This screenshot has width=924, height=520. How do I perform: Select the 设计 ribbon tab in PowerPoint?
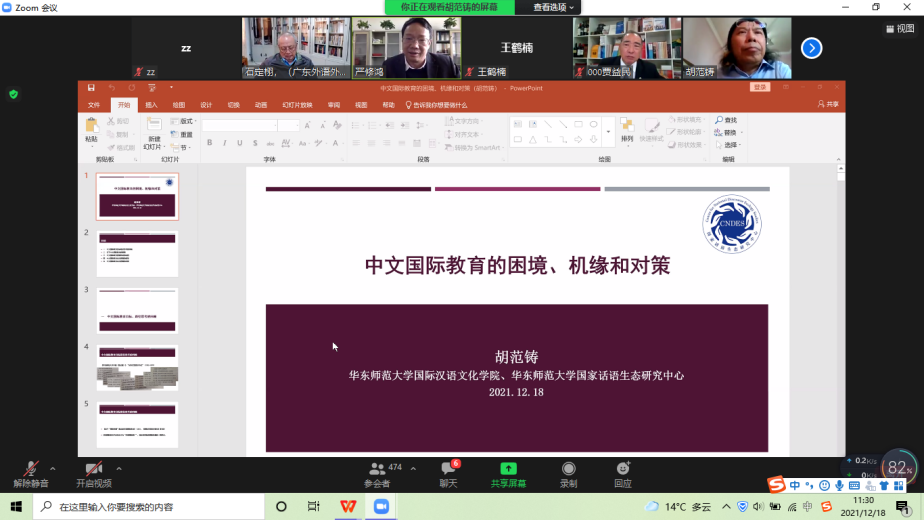205,104
